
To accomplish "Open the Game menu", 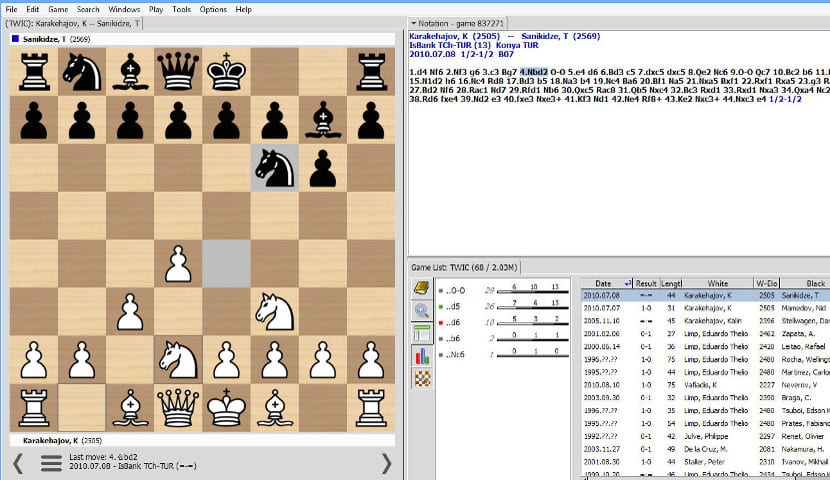I will (x=58, y=10).
